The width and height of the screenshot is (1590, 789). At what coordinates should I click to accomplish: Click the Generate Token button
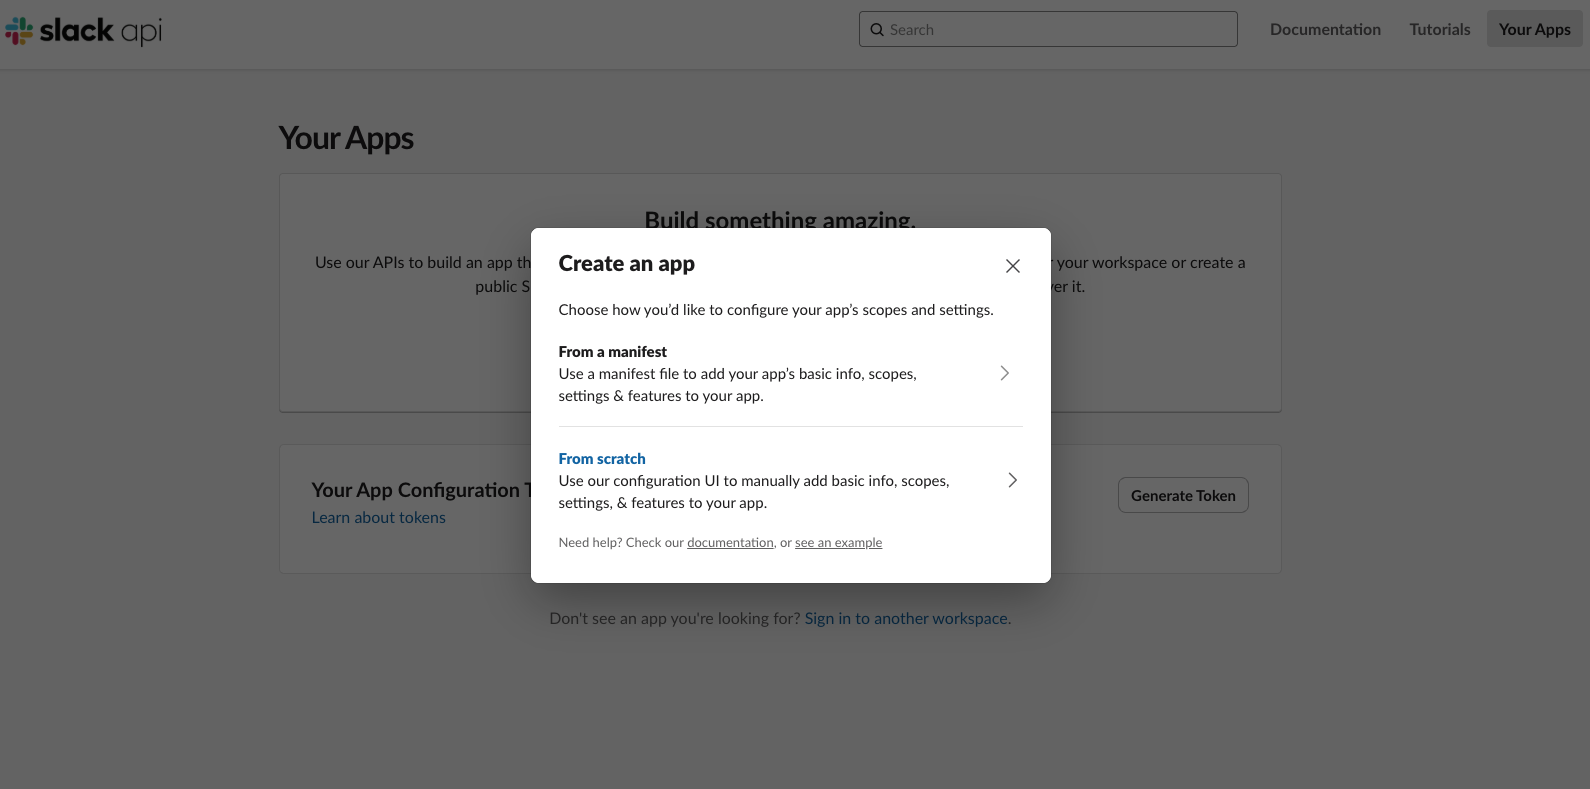[1183, 495]
